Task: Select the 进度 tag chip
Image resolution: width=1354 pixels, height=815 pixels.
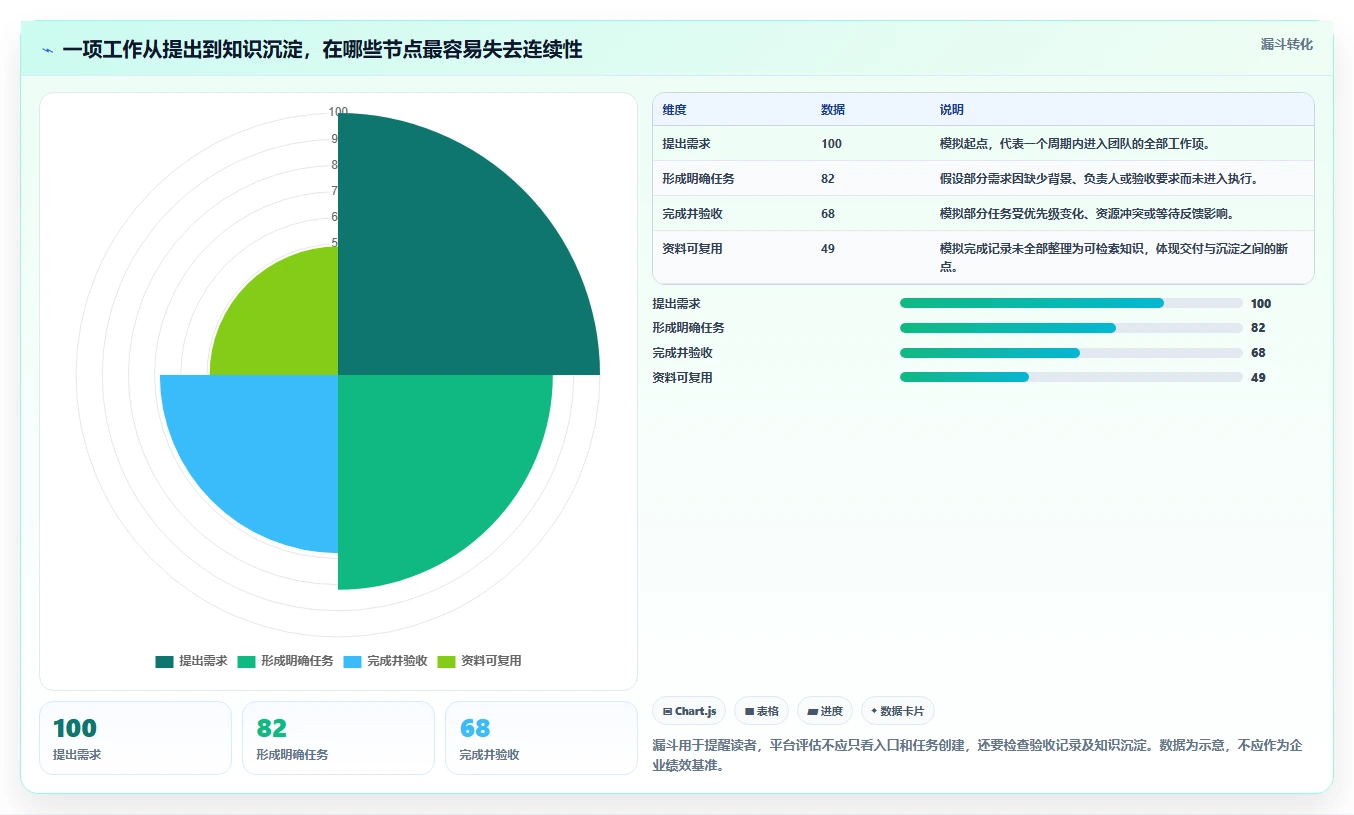Action: pyautogui.click(x=825, y=711)
